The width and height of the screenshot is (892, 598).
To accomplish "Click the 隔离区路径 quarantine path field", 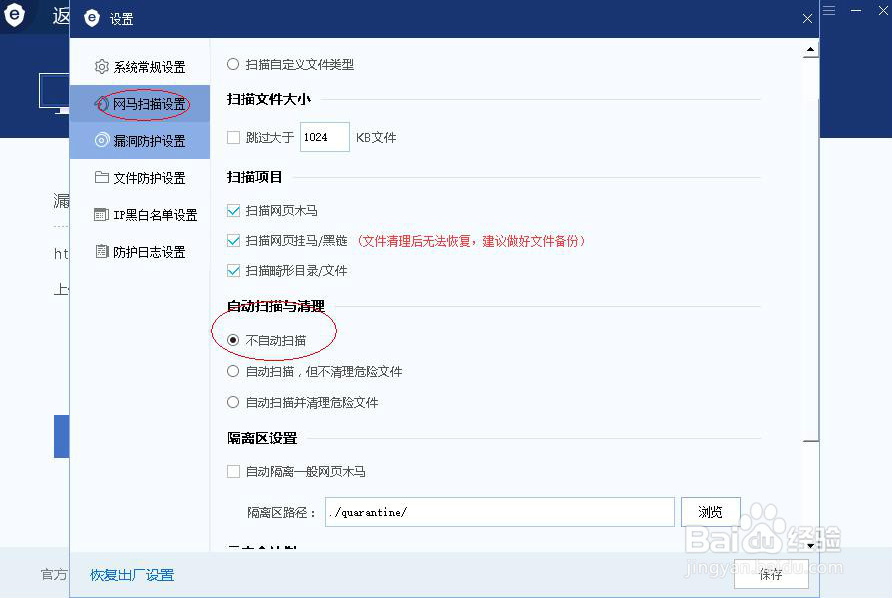I will 499,512.
